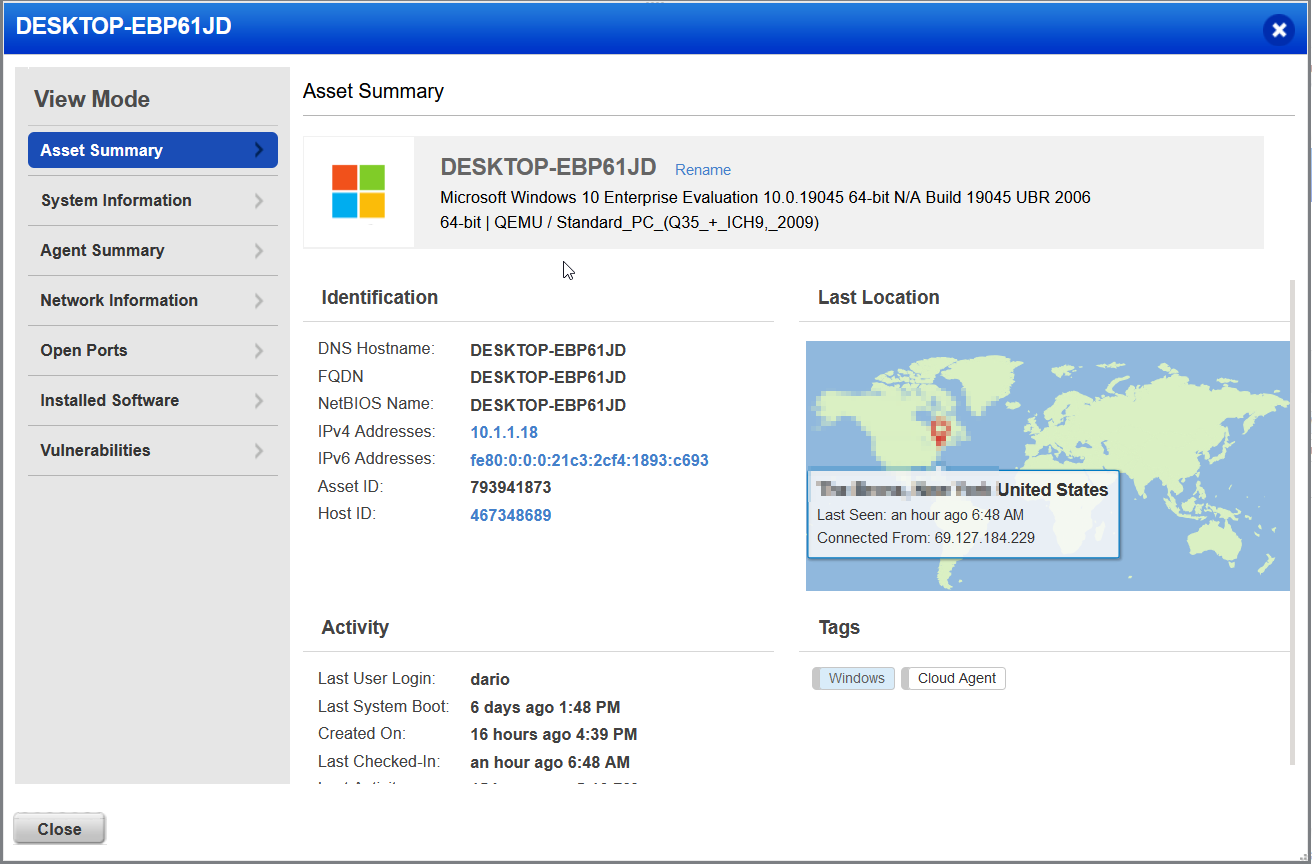Click the chevron next to Installed Software
This screenshot has height=865, width=1312.
point(259,400)
